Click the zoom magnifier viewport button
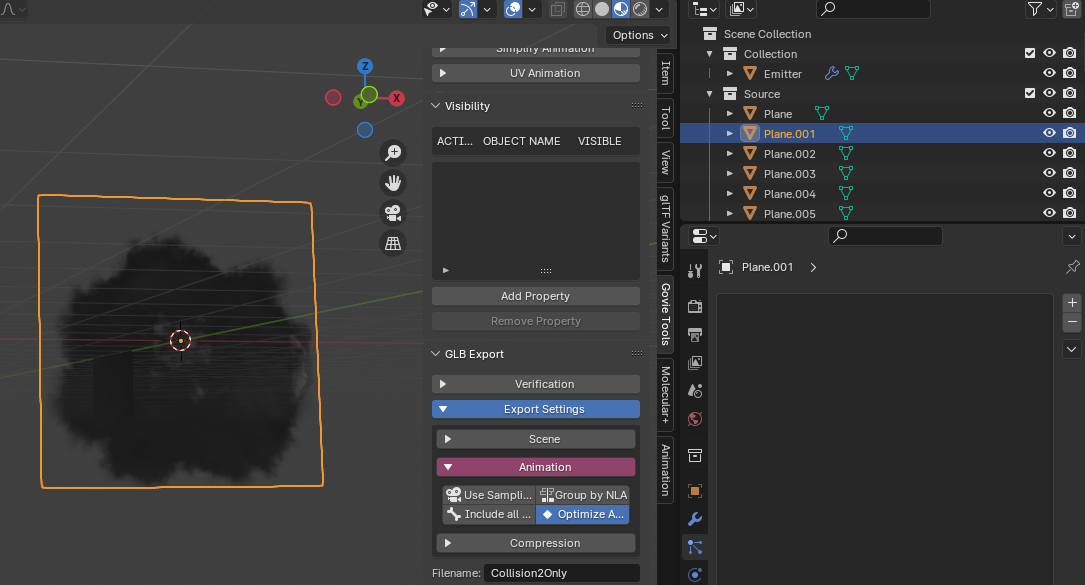 coord(393,152)
